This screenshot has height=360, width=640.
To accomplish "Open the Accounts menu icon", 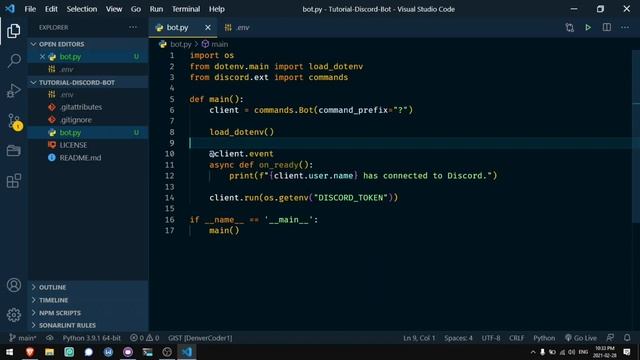I will (13, 285).
